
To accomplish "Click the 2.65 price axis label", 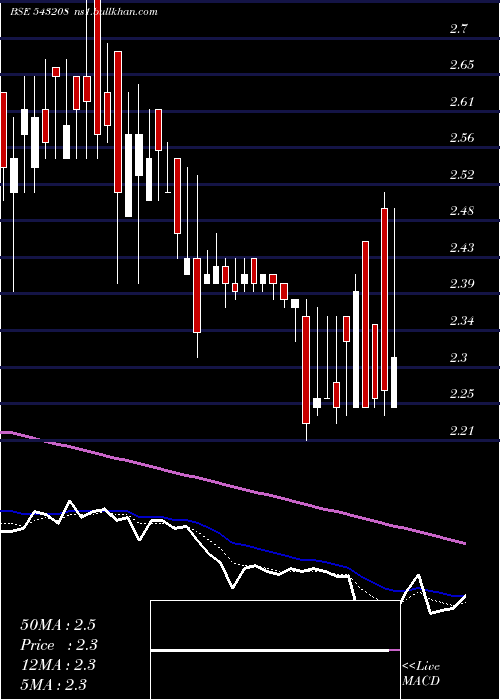I will pos(462,65).
